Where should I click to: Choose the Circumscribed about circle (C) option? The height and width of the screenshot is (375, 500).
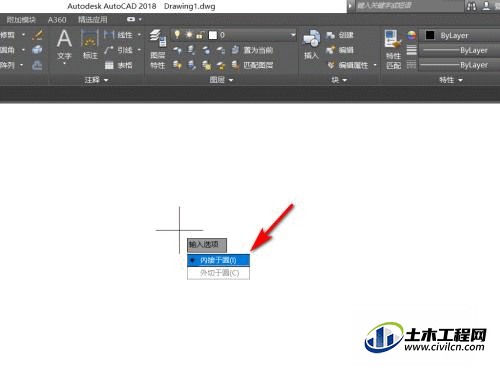218,273
